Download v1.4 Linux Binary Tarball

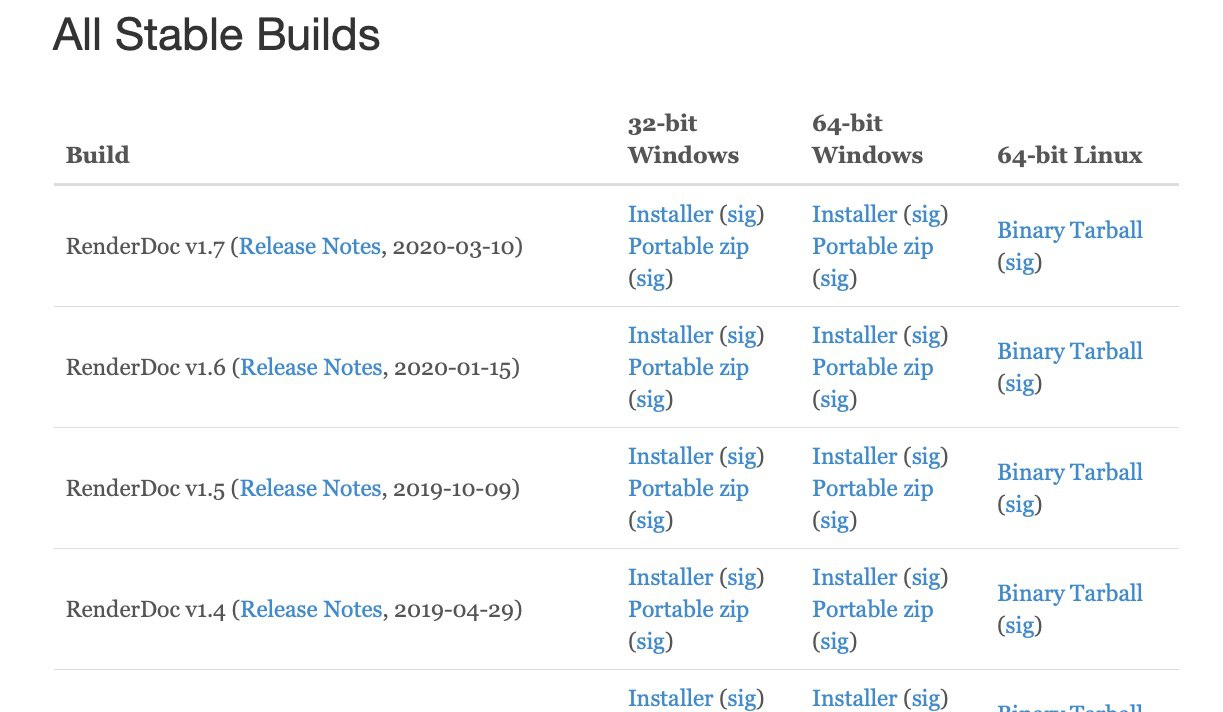click(x=1070, y=593)
